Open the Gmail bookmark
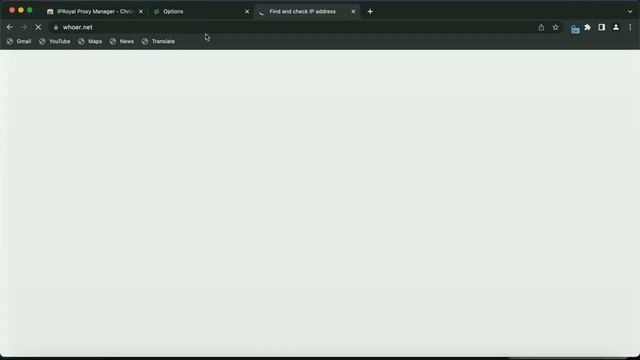Image resolution: width=640 pixels, height=360 pixels. [x=19, y=41]
